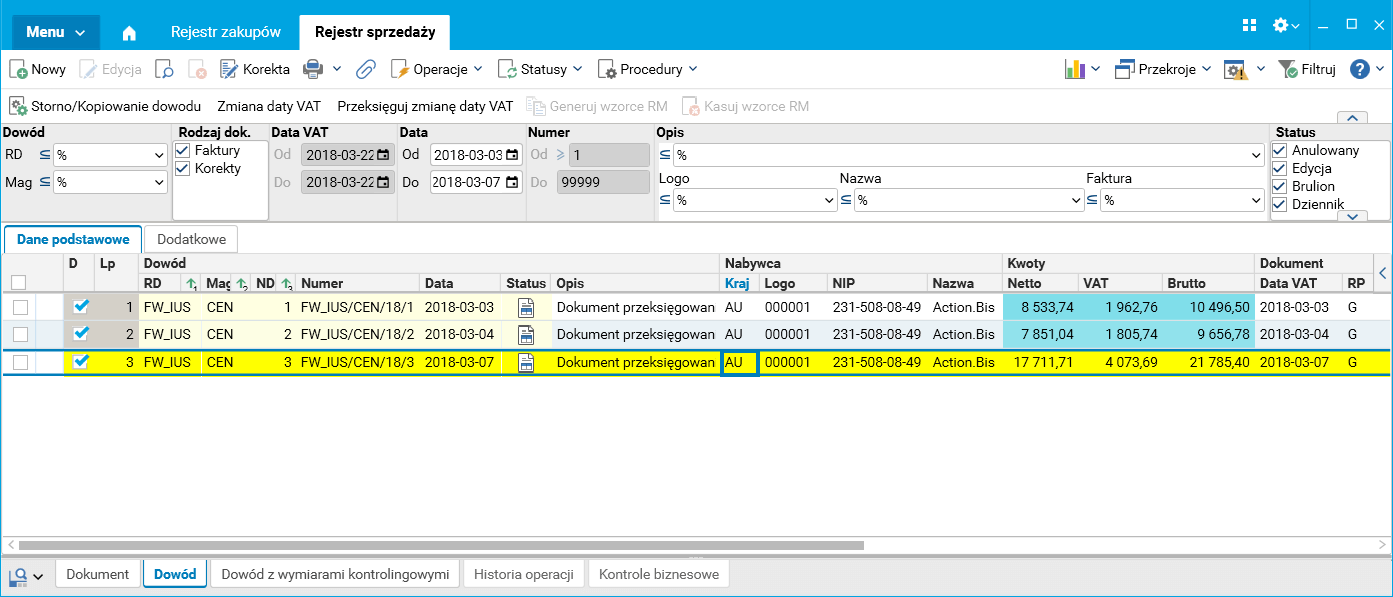This screenshot has width=1393, height=597.
Task: Switch to Rejestr zakupów tab
Action: pos(225,32)
